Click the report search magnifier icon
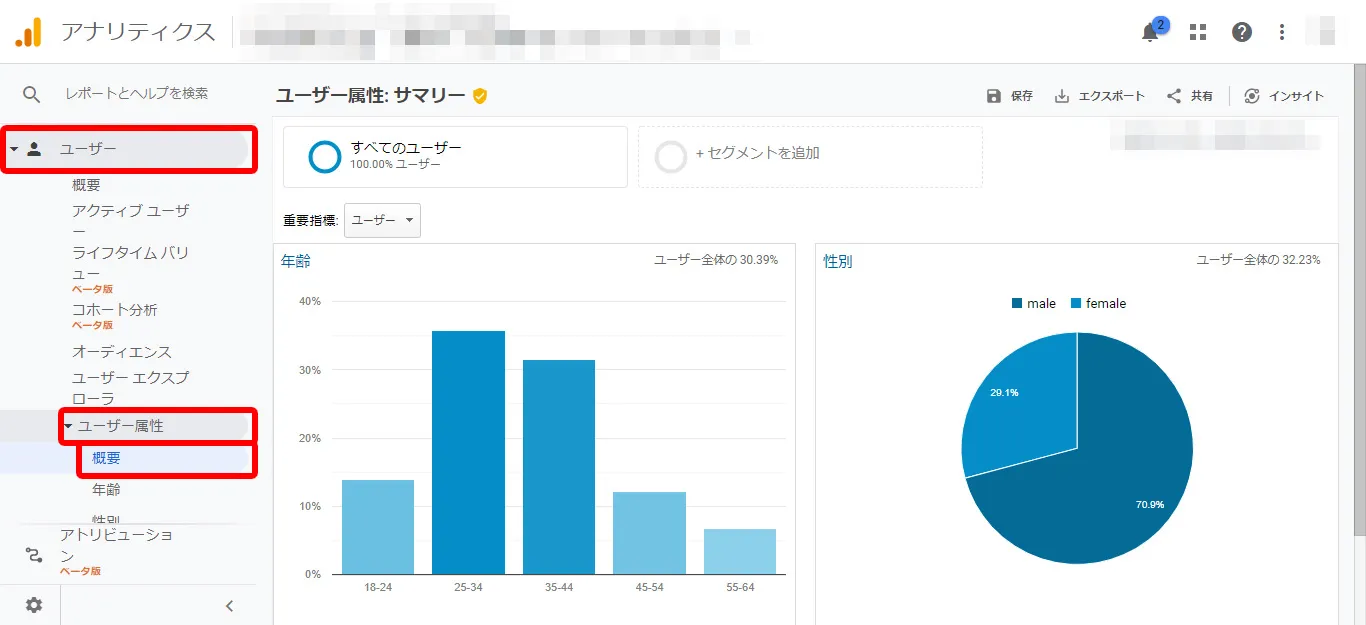This screenshot has width=1366, height=625. [30, 93]
